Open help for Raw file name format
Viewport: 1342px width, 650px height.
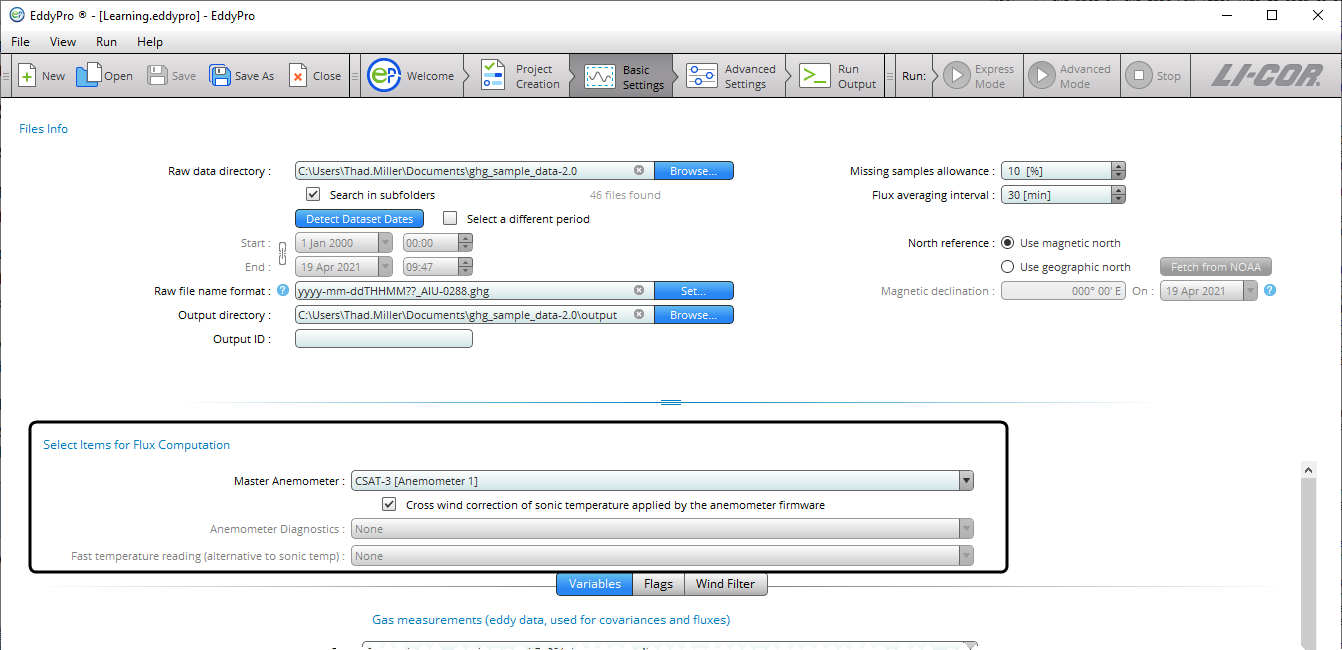(x=283, y=291)
